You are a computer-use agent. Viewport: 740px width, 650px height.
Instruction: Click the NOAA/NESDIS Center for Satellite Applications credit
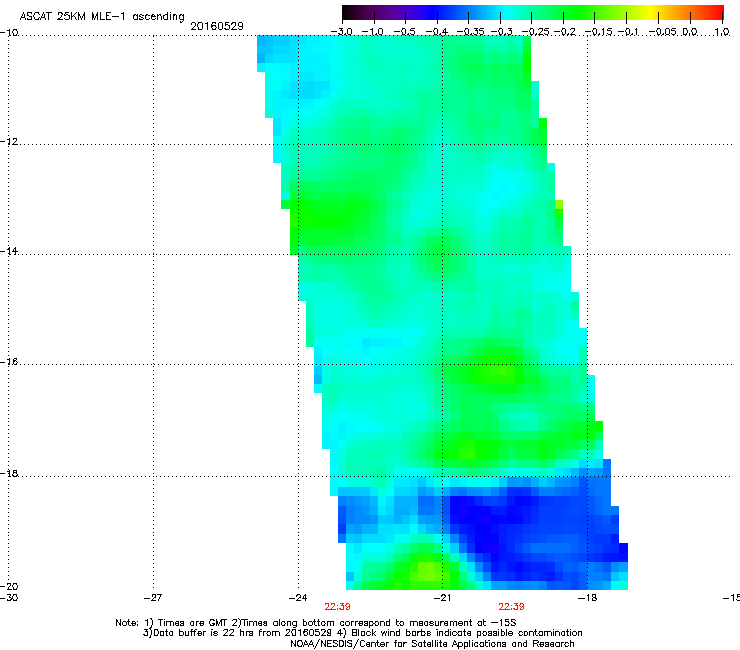point(432,644)
